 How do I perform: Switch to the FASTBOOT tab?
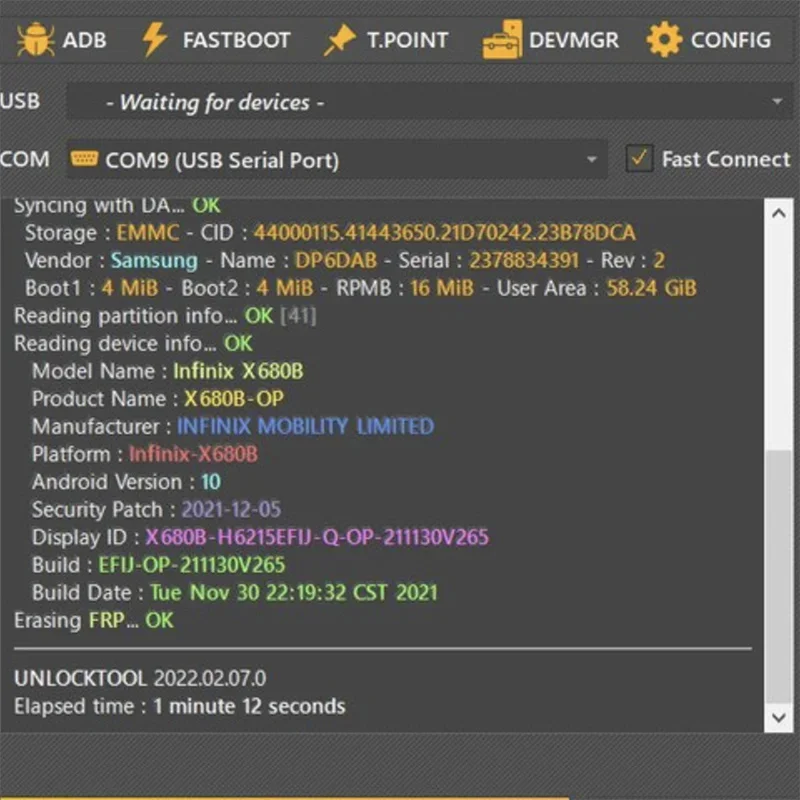pos(216,40)
